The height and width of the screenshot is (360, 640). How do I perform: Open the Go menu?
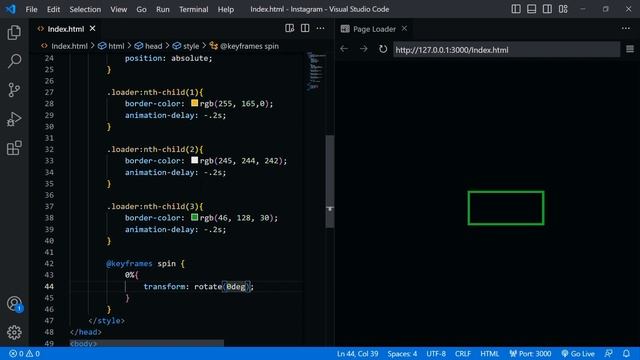141,9
